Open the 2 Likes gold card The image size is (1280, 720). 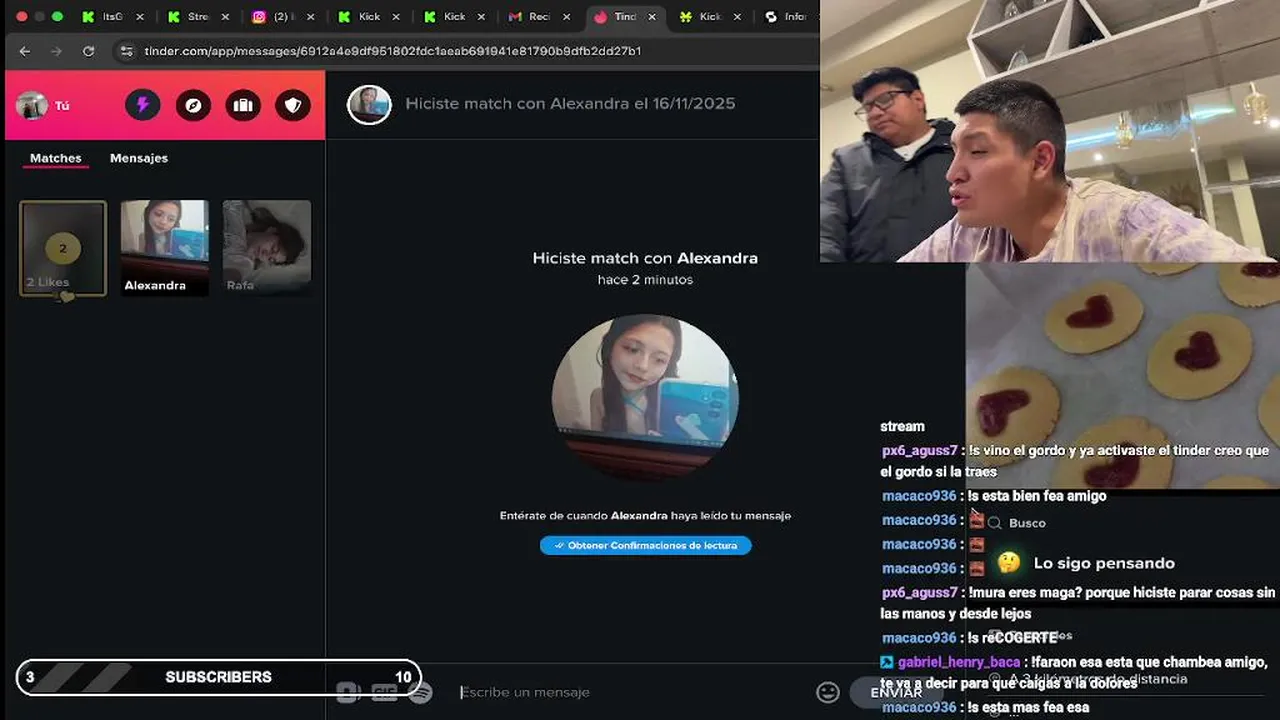coord(63,248)
